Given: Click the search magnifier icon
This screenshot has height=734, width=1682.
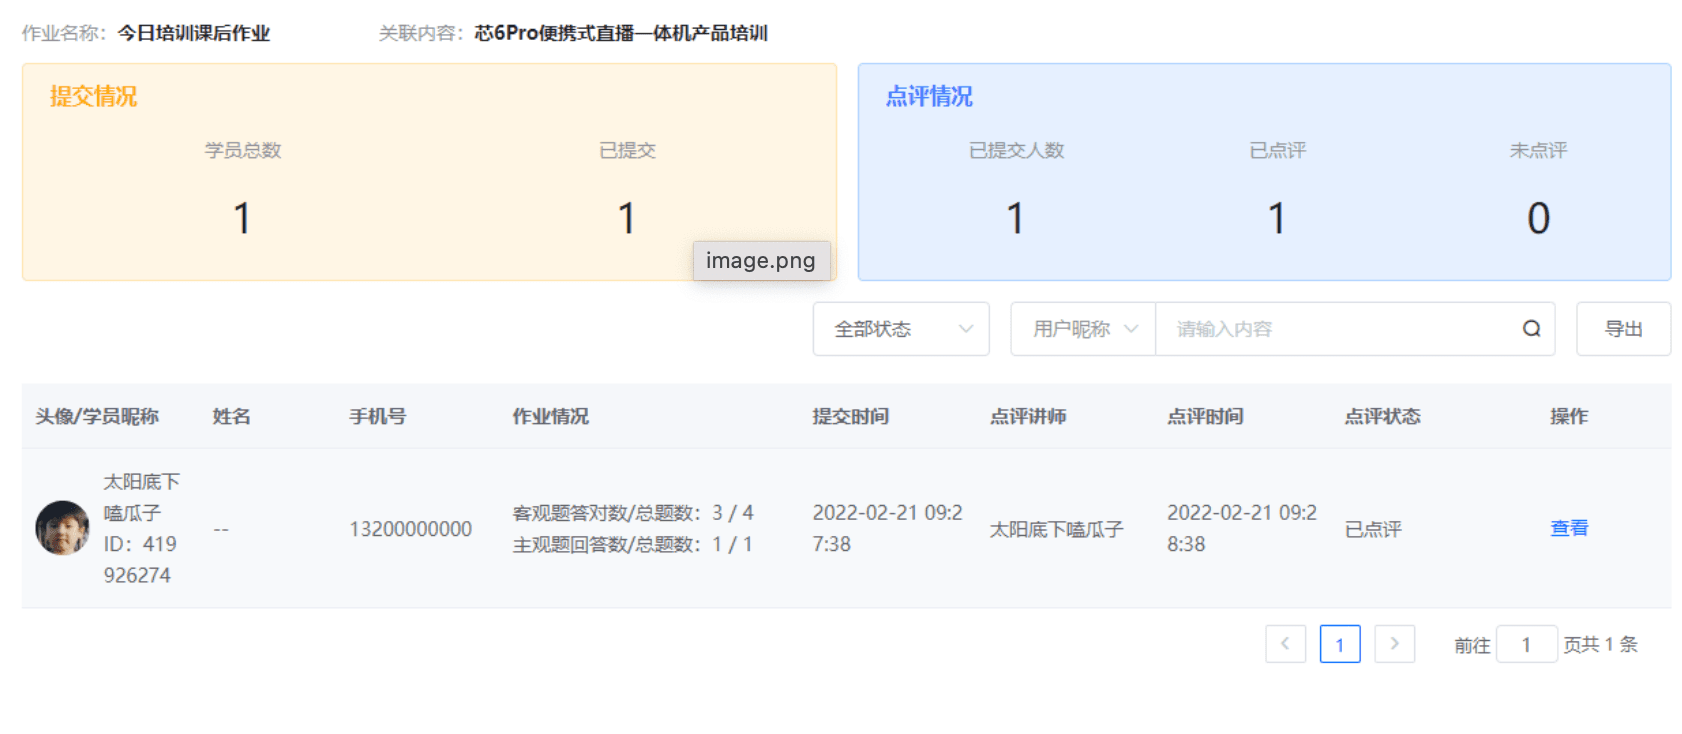Looking at the screenshot, I should (1531, 329).
